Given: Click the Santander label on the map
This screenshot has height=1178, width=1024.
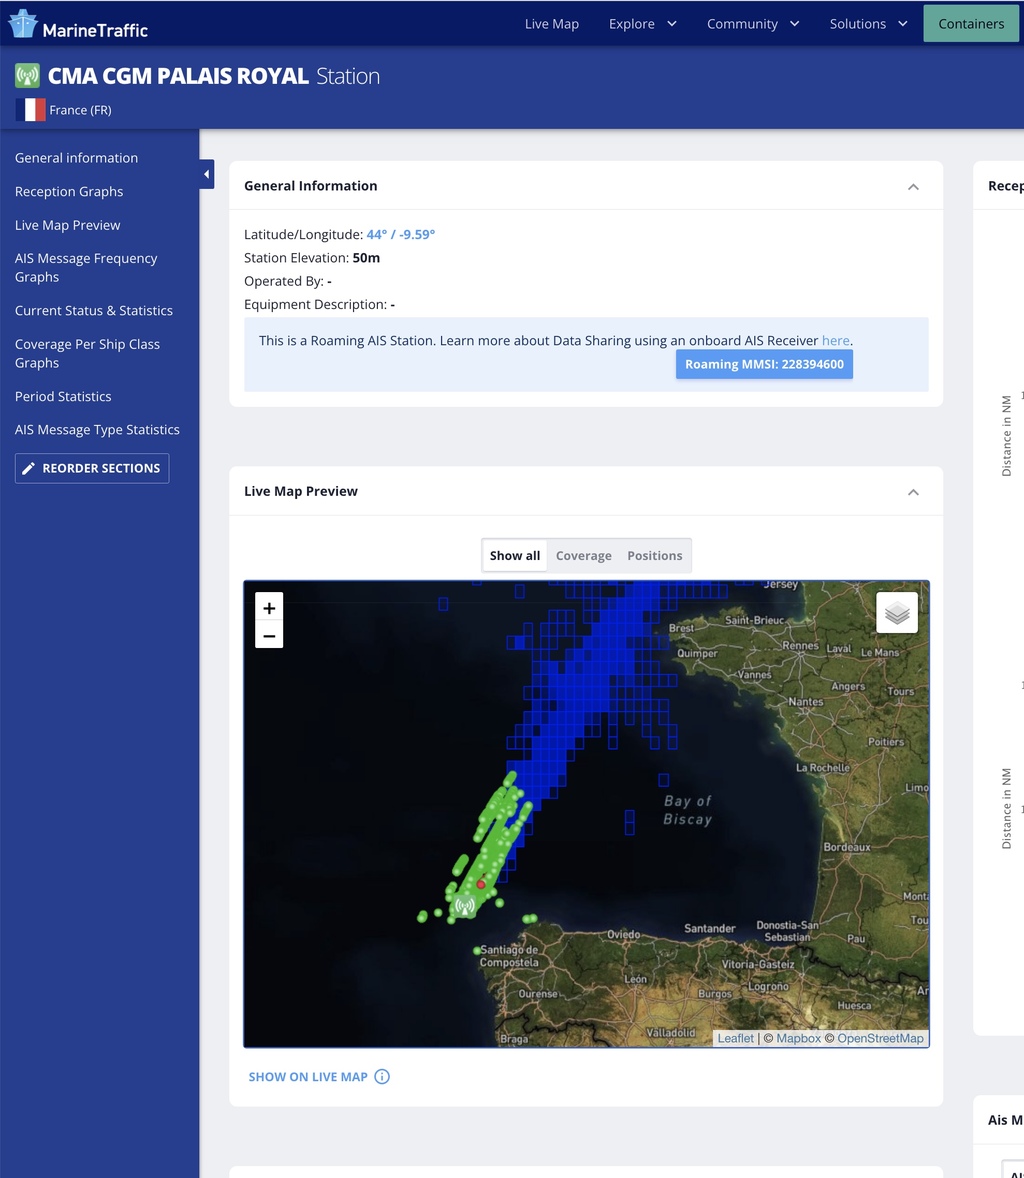Looking at the screenshot, I should coord(709,929).
